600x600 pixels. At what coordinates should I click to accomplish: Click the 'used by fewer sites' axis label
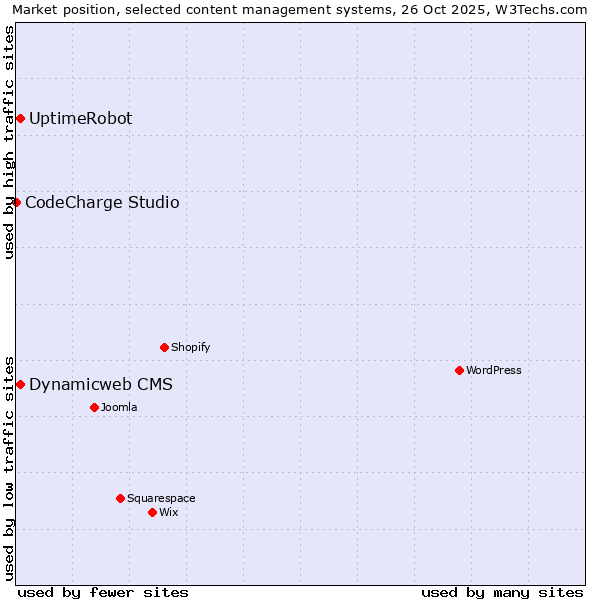coord(103,592)
